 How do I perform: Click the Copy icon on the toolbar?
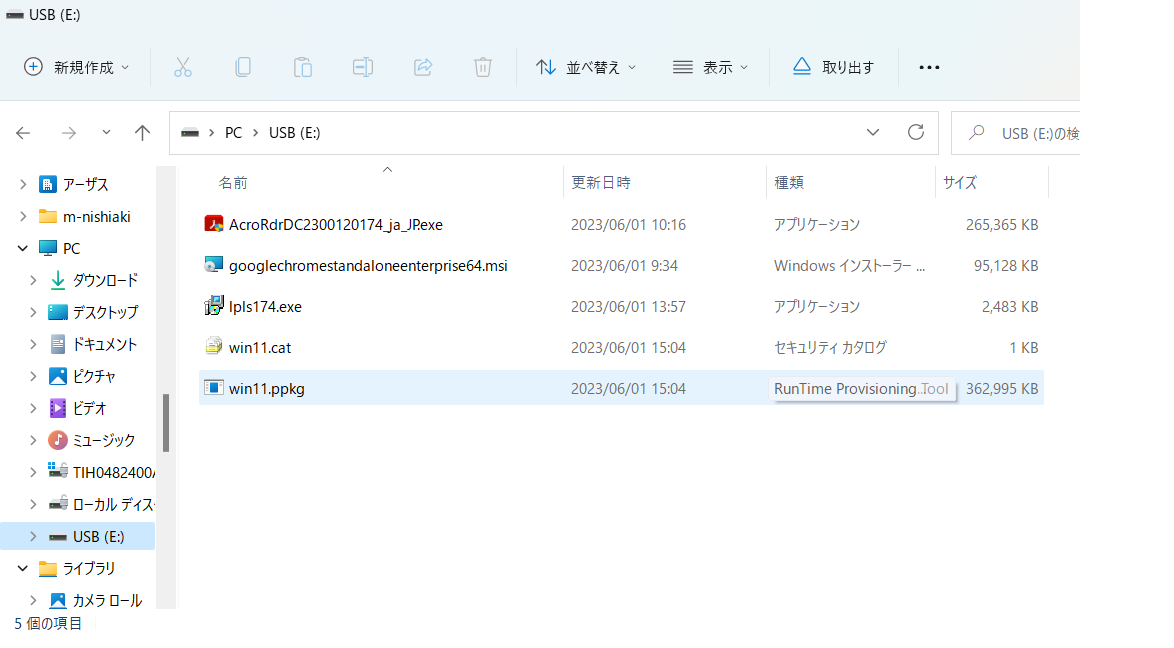point(243,67)
